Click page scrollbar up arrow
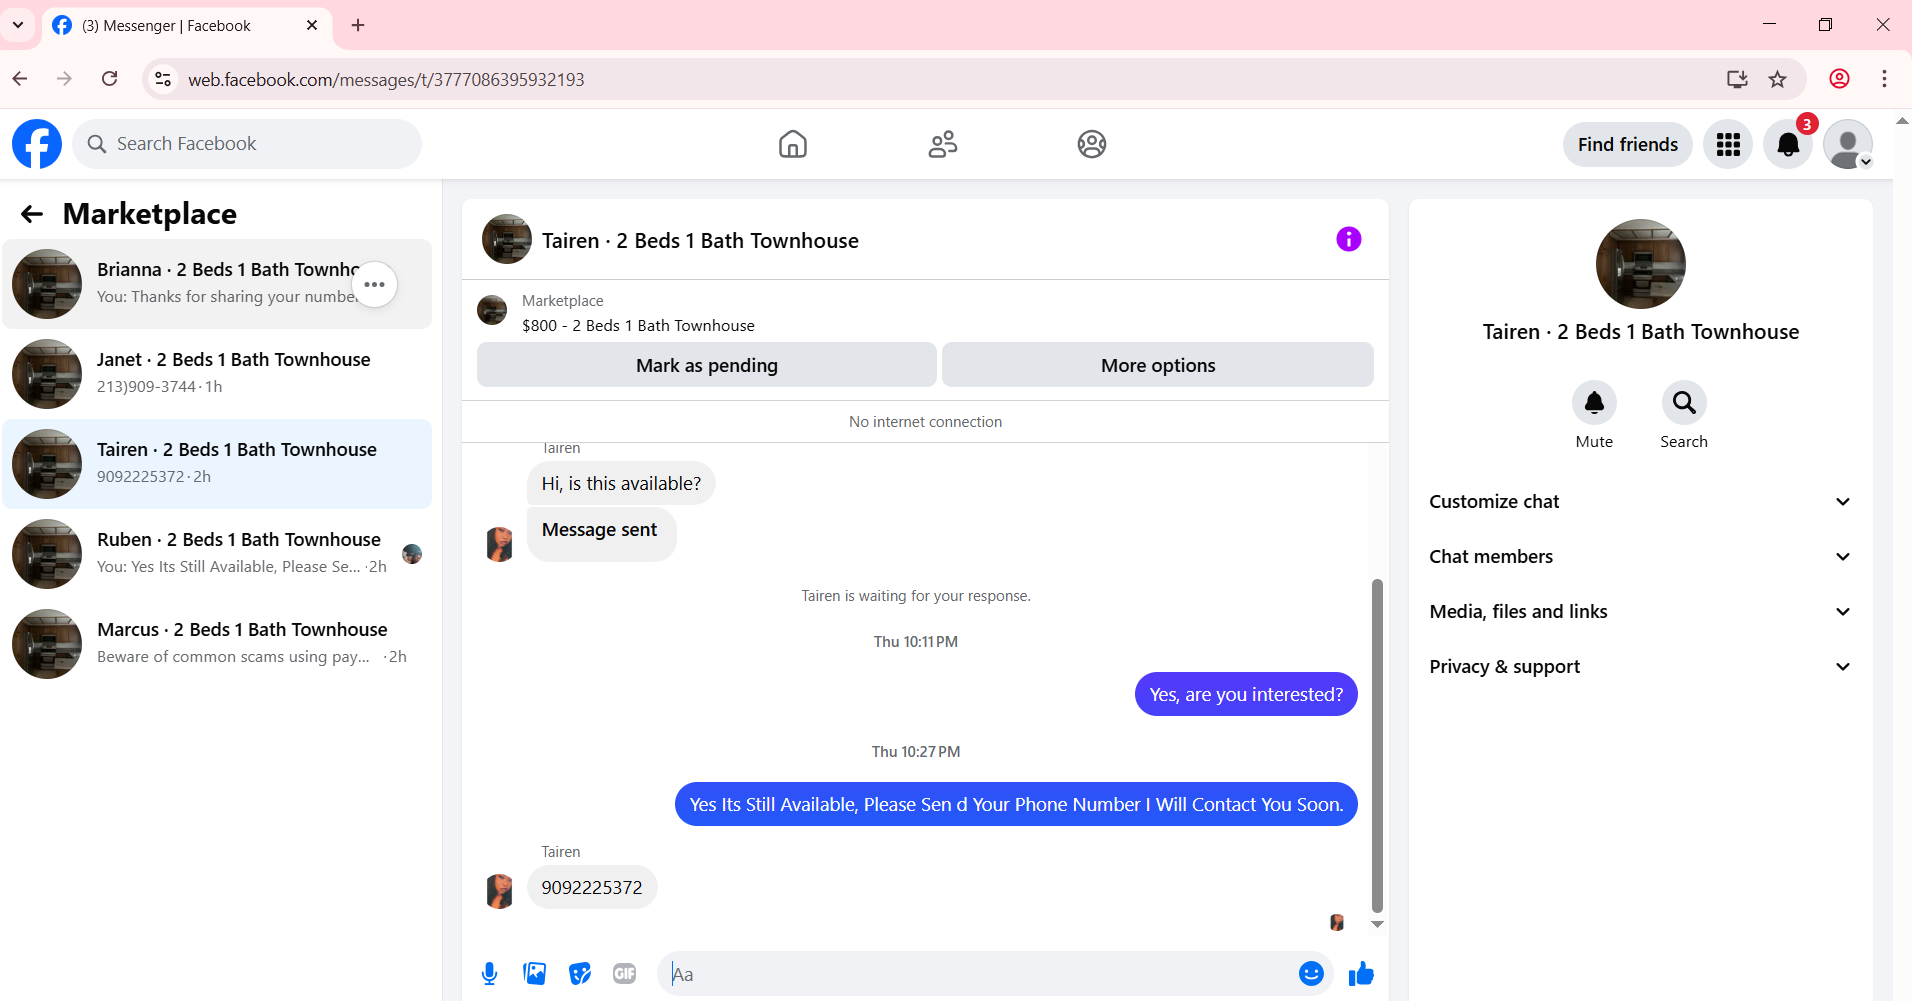This screenshot has height=1001, width=1912. tap(1902, 121)
